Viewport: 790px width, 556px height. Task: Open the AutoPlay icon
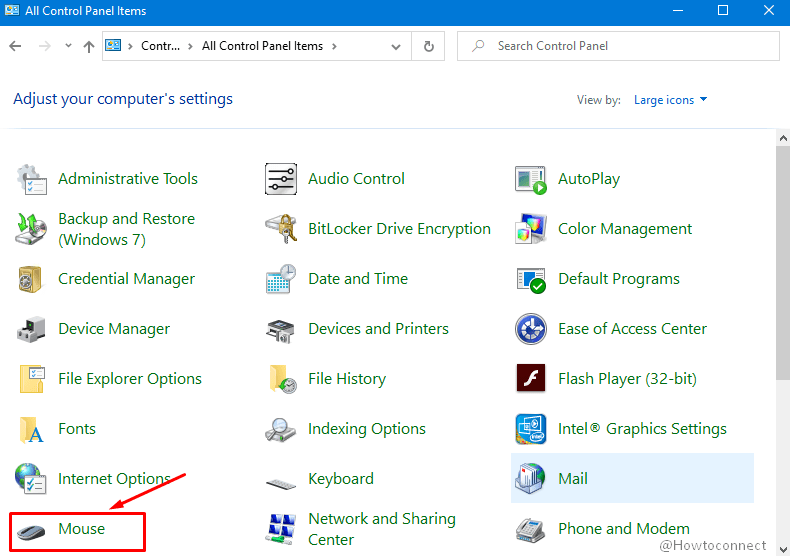(531, 179)
